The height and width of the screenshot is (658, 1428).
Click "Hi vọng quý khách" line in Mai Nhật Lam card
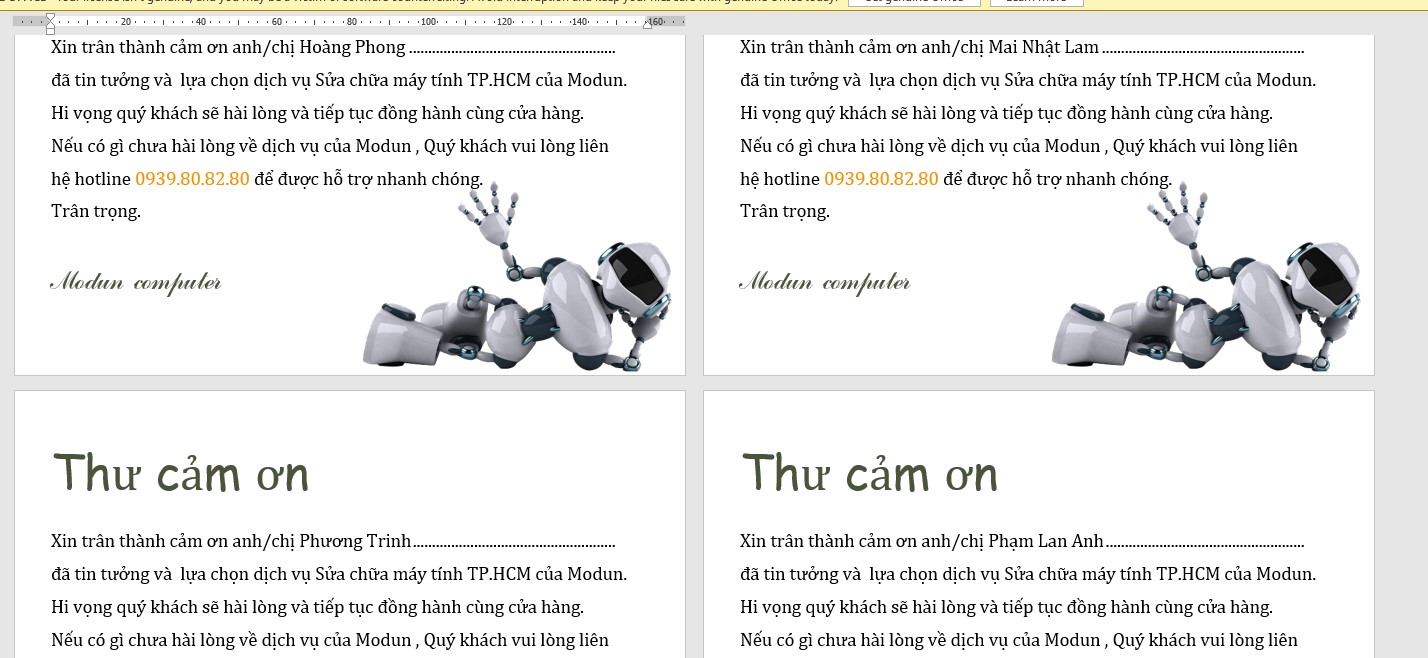[1006, 114]
